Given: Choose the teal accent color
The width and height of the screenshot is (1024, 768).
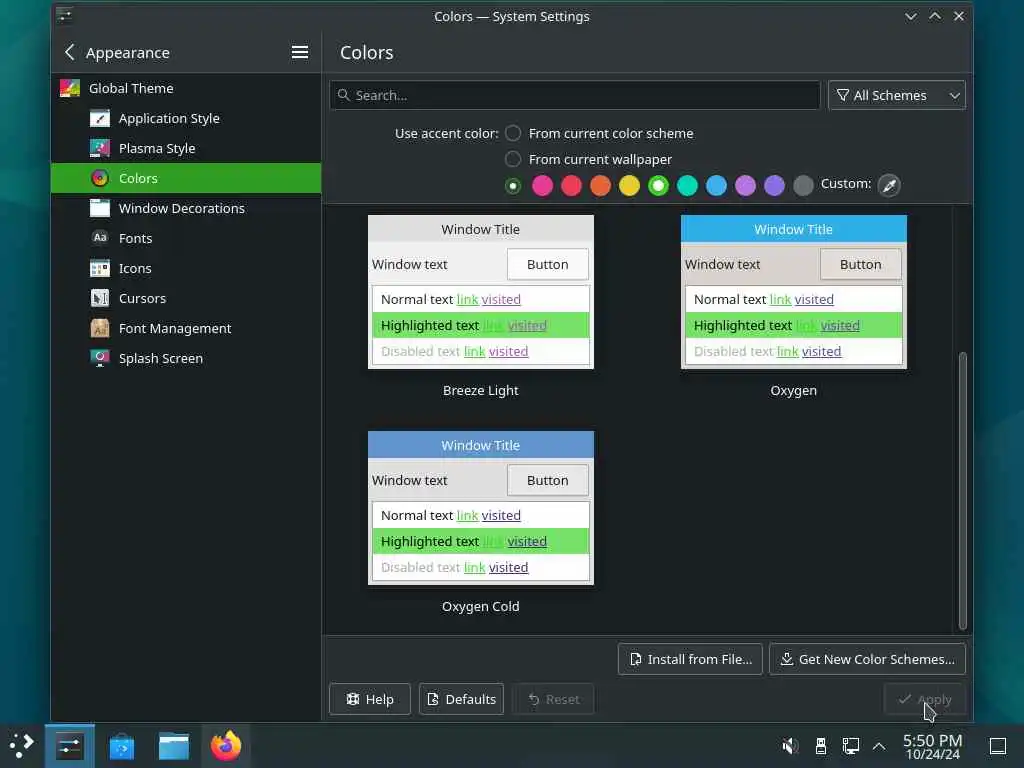Looking at the screenshot, I should (688, 185).
